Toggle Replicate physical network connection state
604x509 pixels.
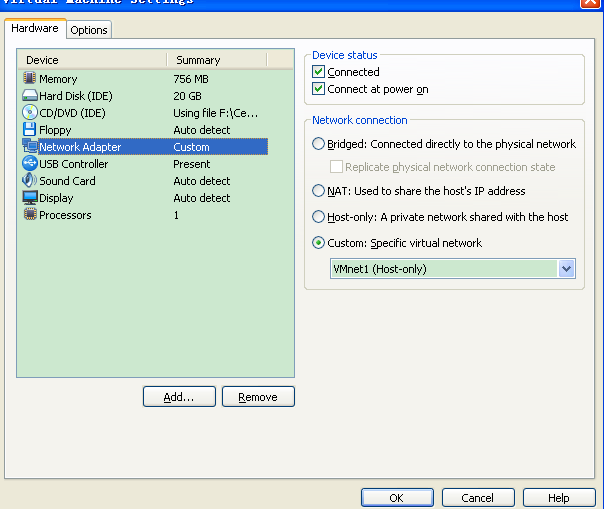coord(336,167)
